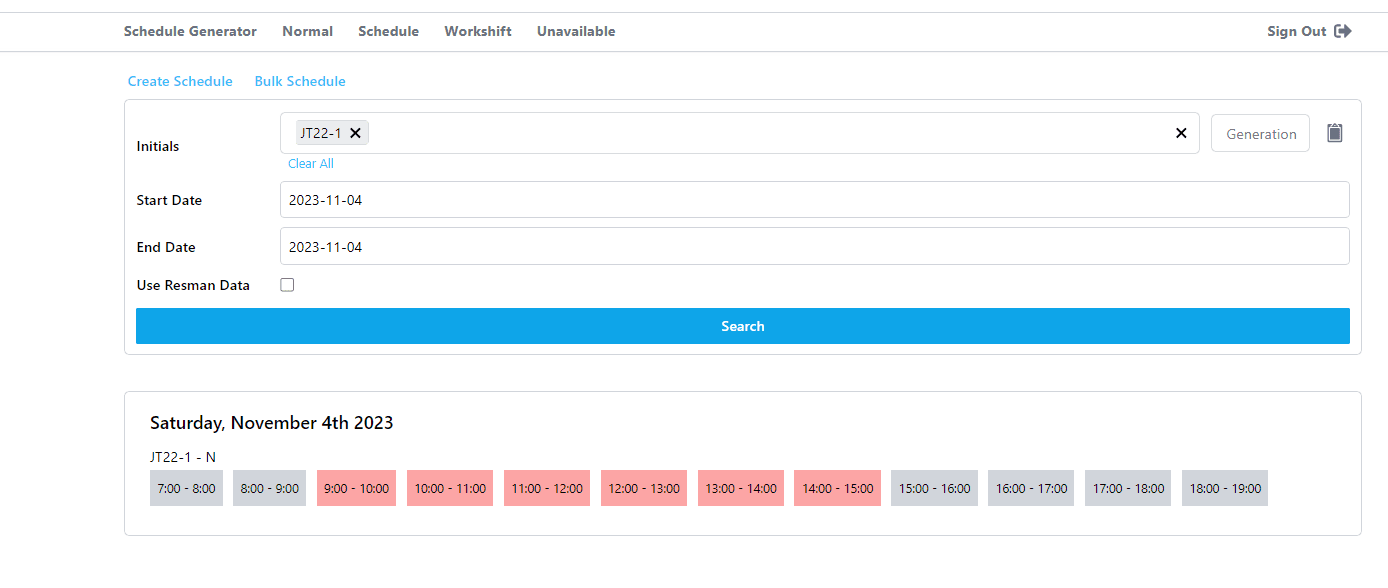Click the End Date label
This screenshot has width=1388, height=588.
click(166, 247)
